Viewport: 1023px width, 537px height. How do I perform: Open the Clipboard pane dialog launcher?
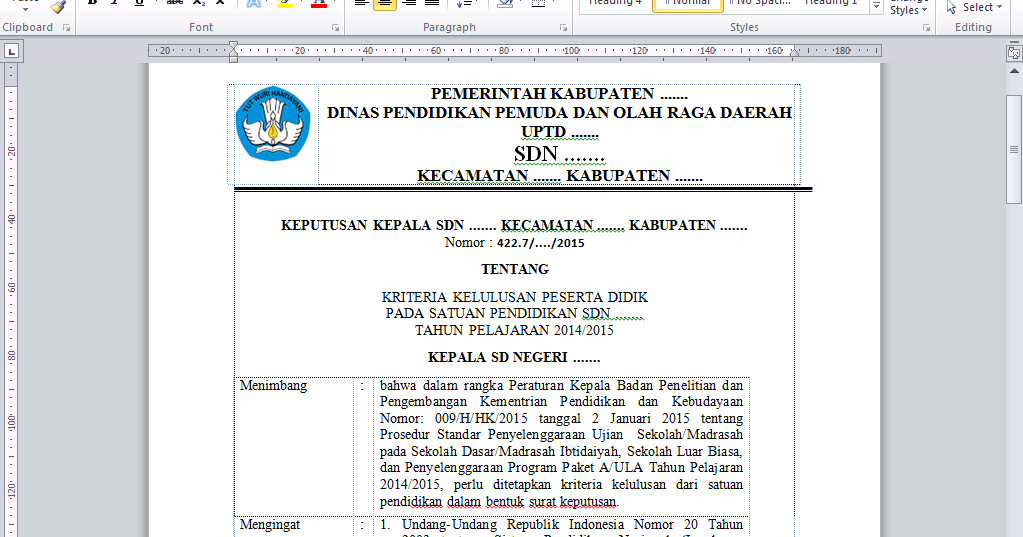67,27
